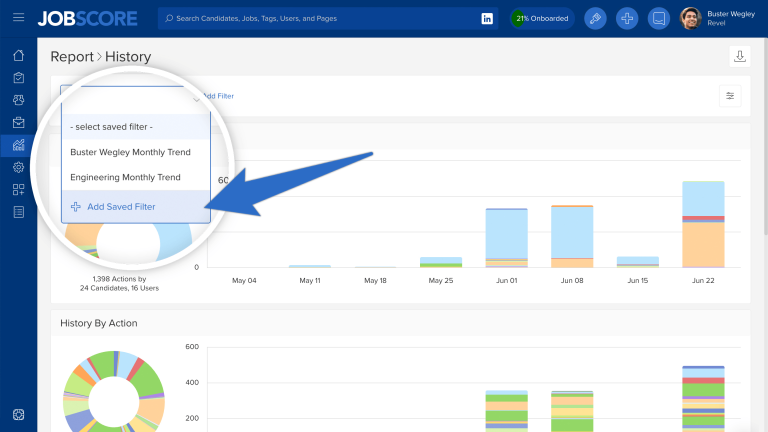The image size is (768, 432).
Task: Open the pin shortcut button in header
Action: (x=595, y=19)
